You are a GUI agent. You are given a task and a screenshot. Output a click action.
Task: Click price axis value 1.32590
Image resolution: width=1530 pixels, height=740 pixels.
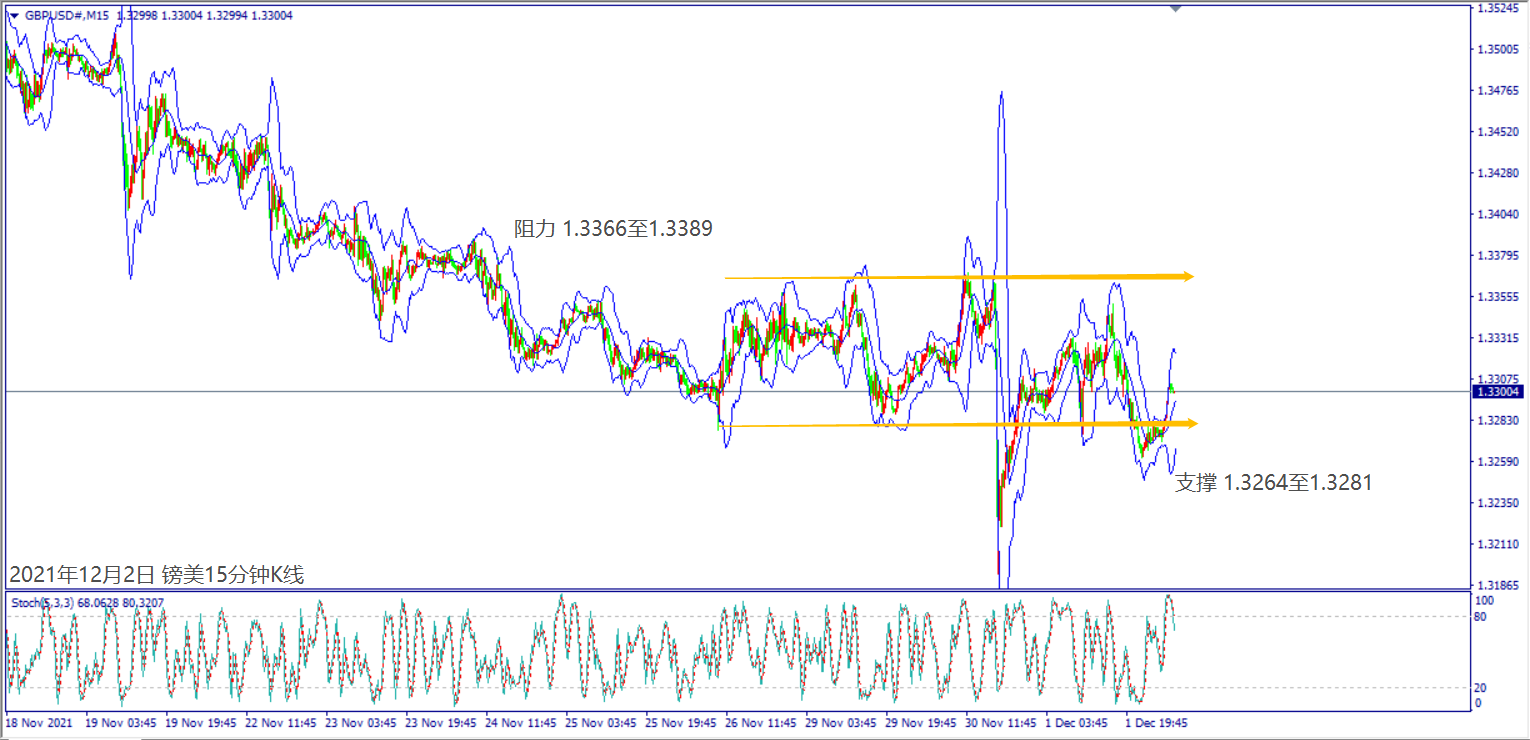tap(1498, 462)
